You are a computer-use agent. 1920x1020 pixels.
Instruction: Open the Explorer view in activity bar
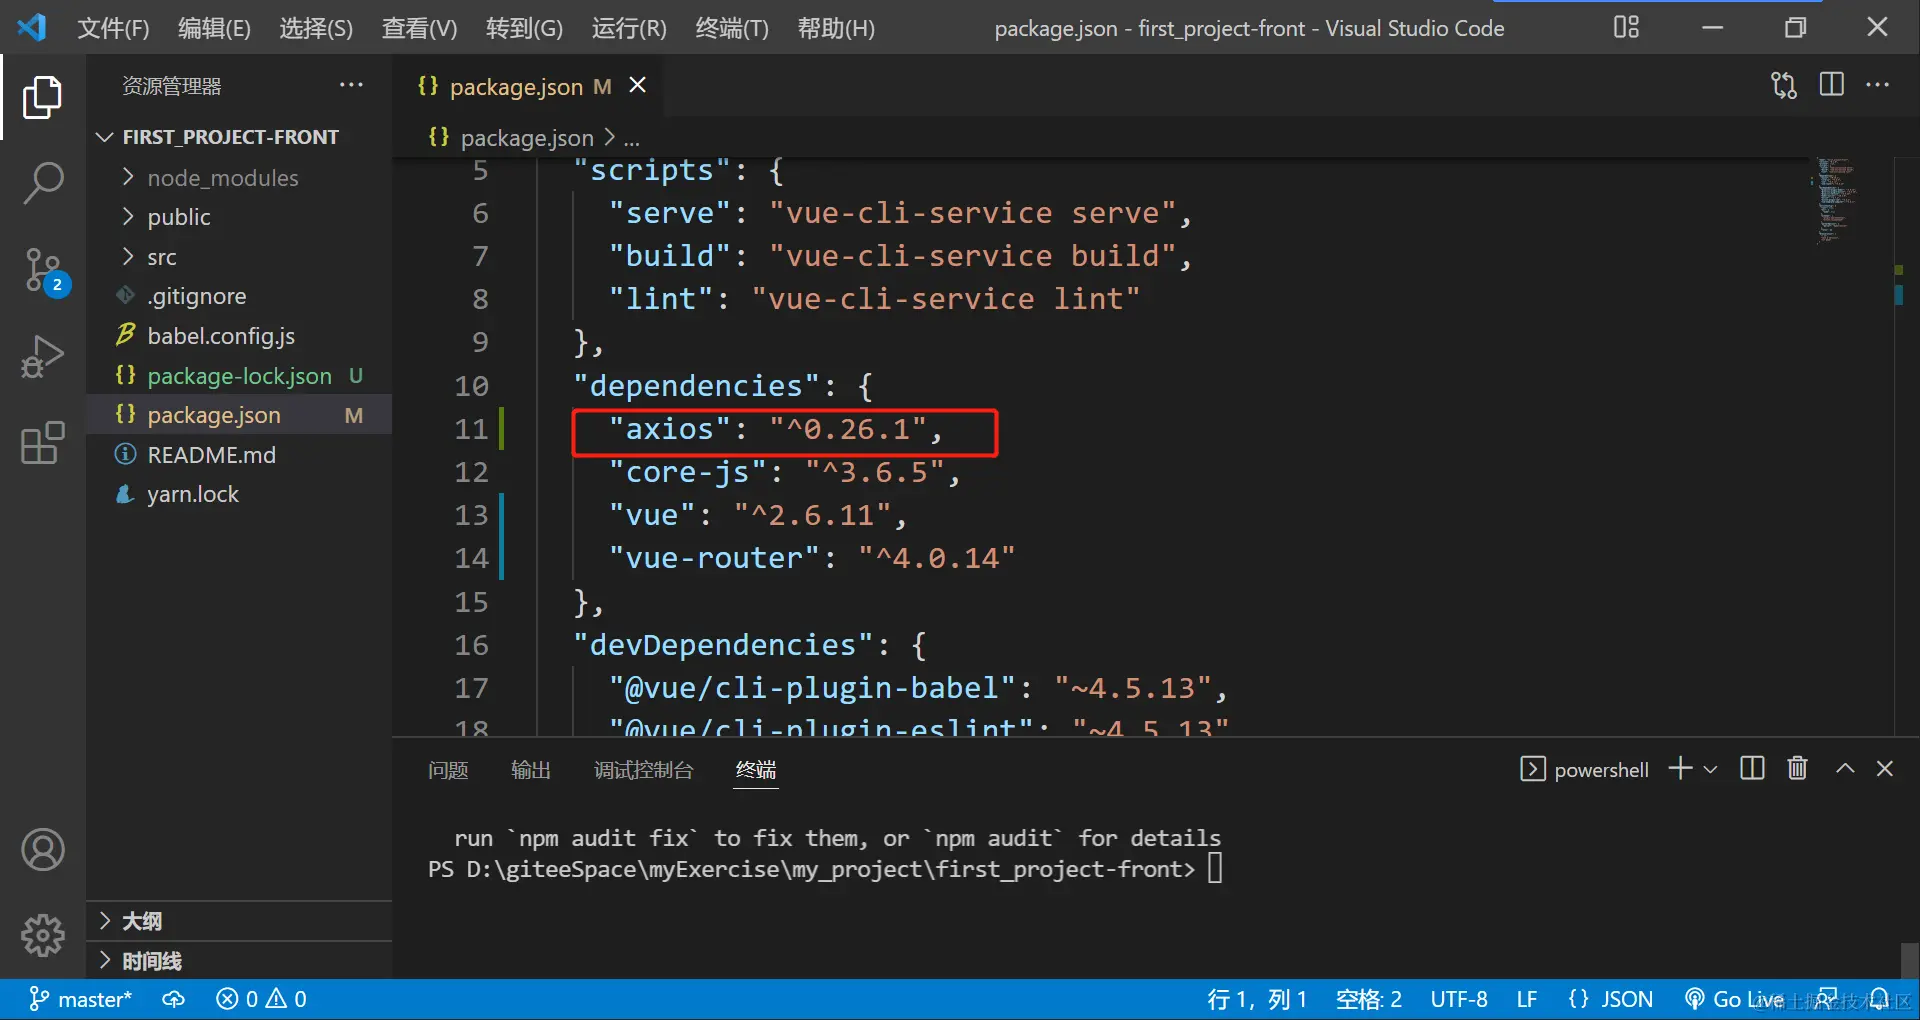click(42, 97)
